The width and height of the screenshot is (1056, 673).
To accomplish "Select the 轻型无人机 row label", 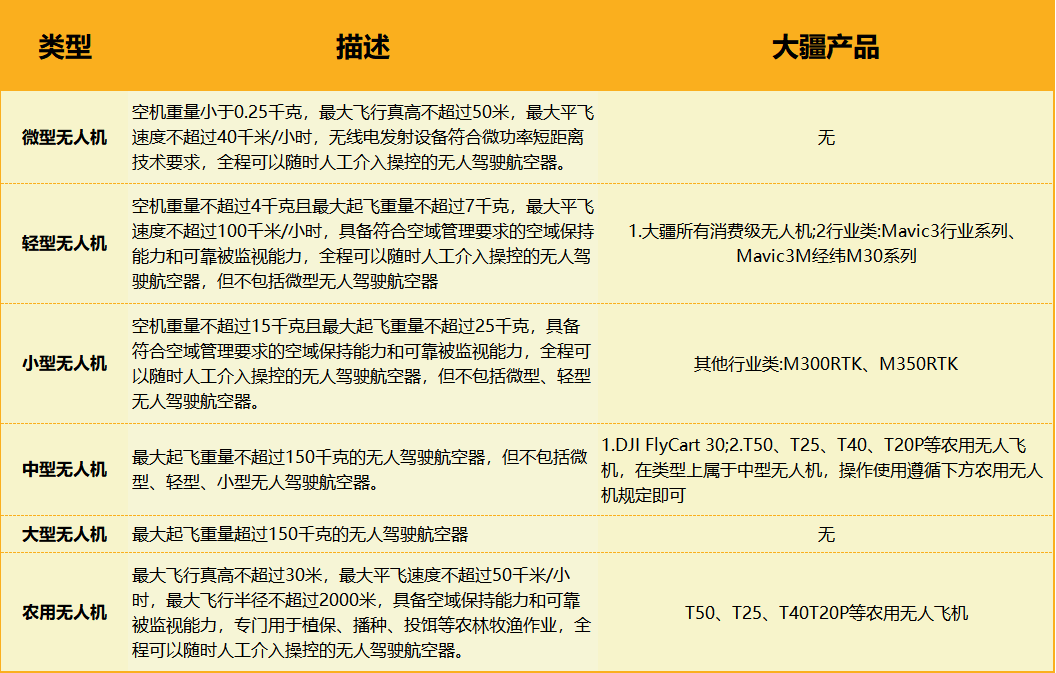I will (65, 243).
